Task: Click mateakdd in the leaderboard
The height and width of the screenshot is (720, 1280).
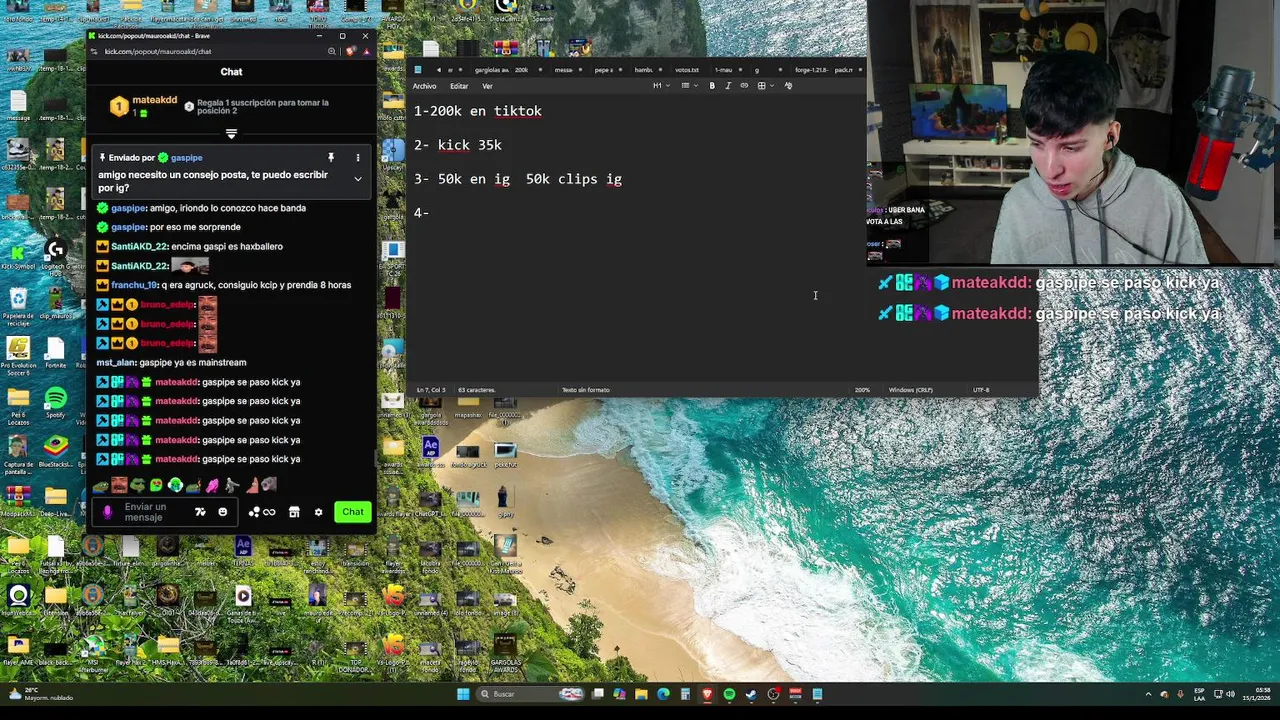Action: tap(155, 100)
